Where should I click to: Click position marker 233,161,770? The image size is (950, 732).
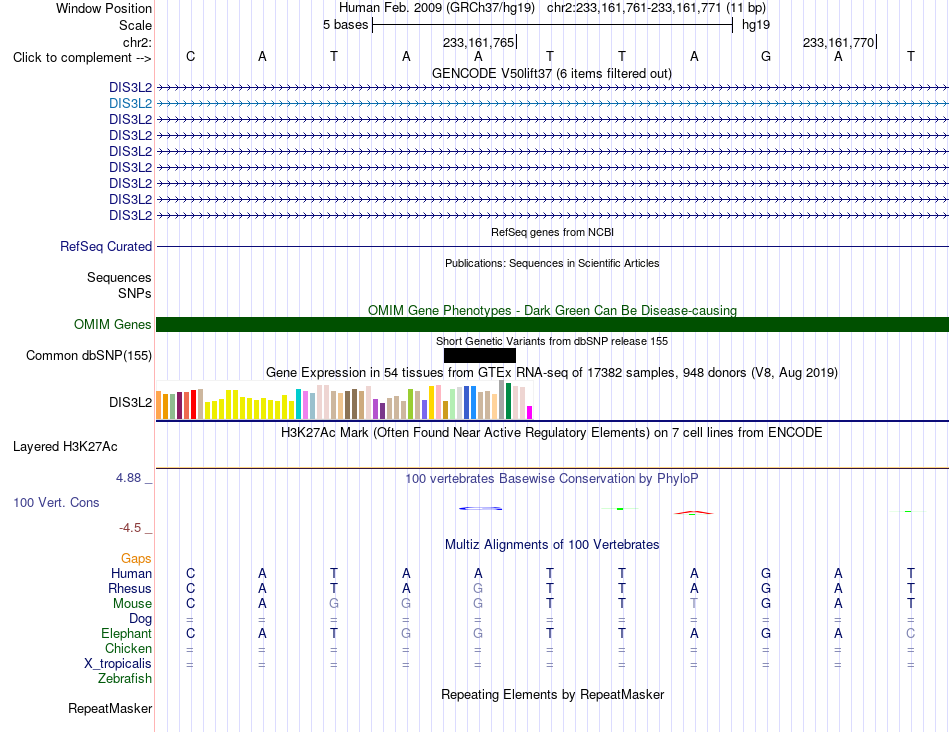coord(839,42)
